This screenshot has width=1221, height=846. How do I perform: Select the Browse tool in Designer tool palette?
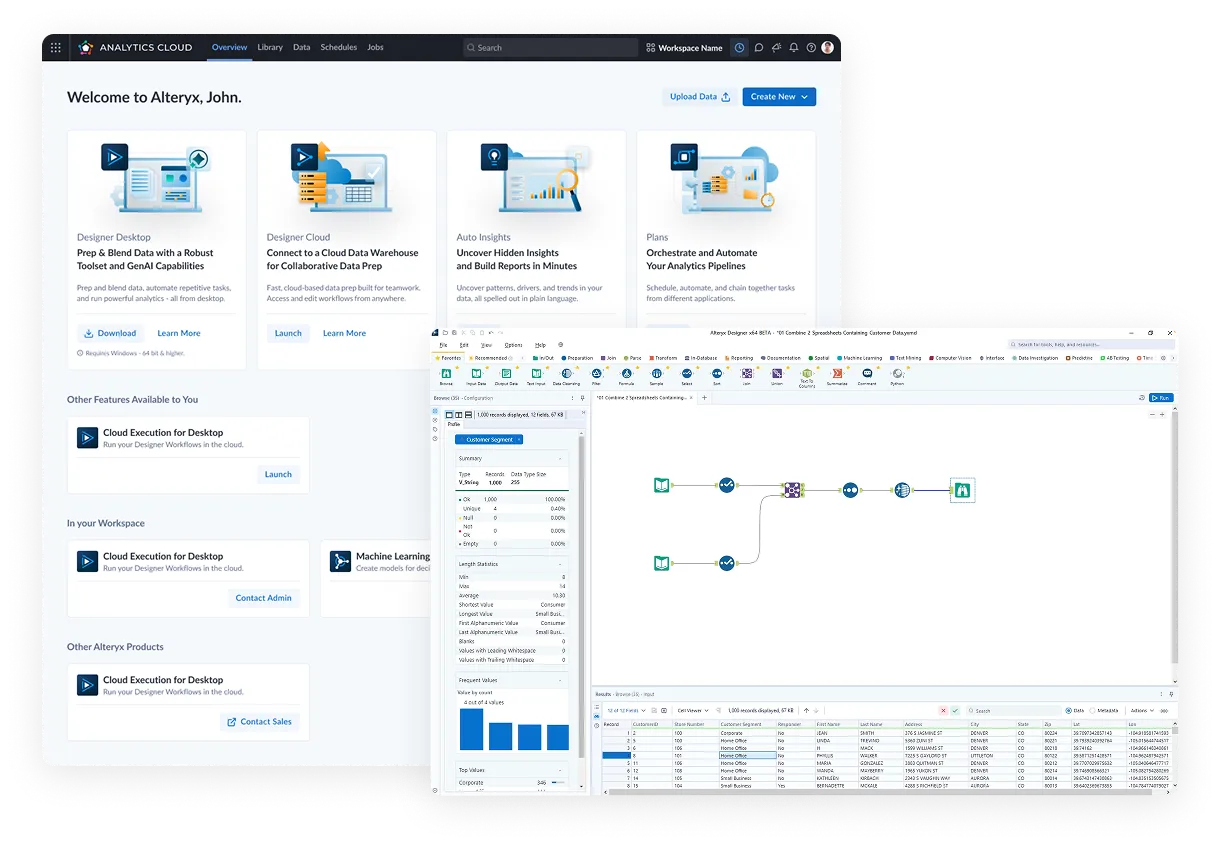(446, 376)
